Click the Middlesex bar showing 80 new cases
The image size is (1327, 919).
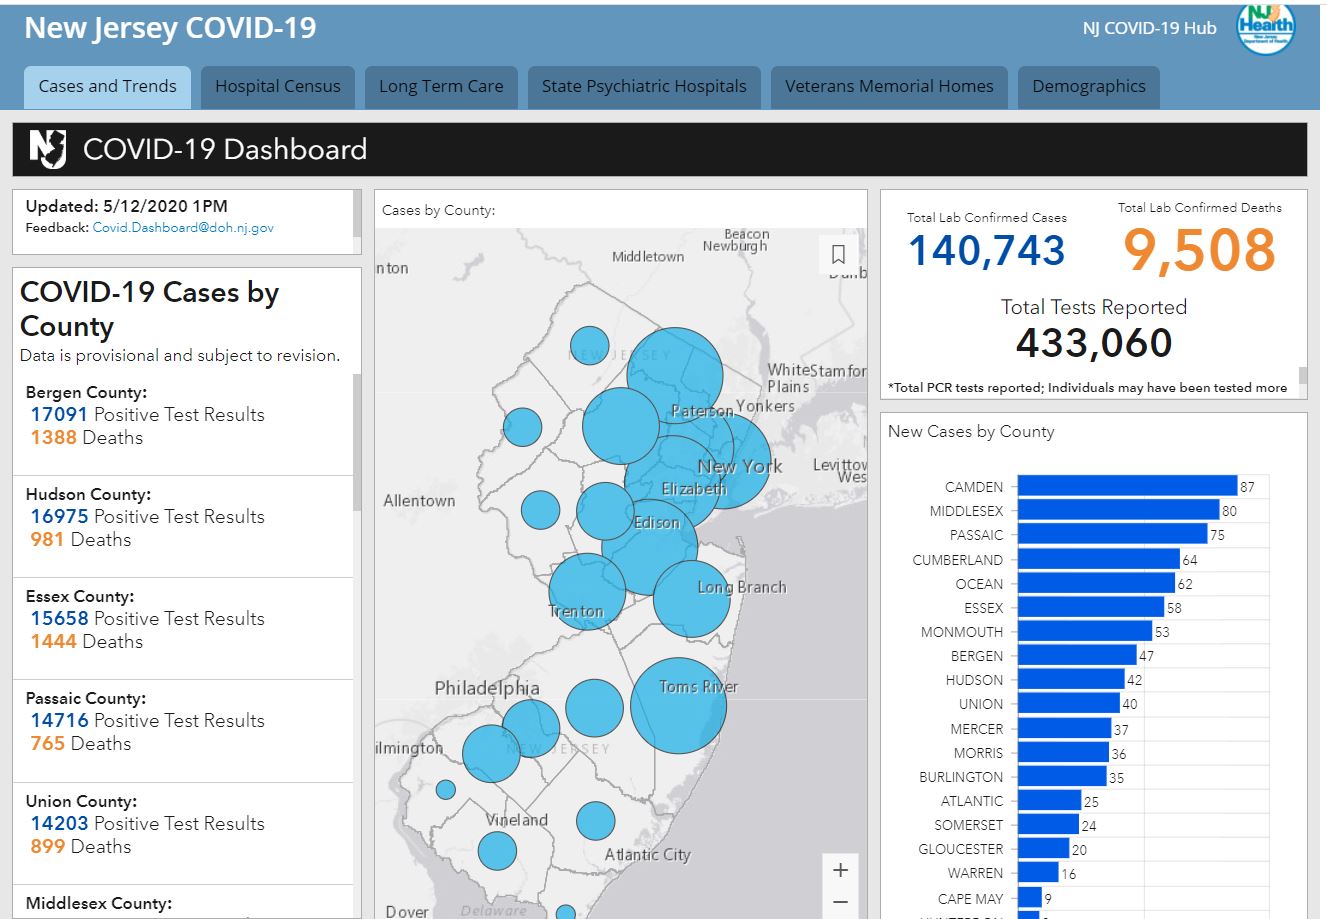tap(1118, 510)
